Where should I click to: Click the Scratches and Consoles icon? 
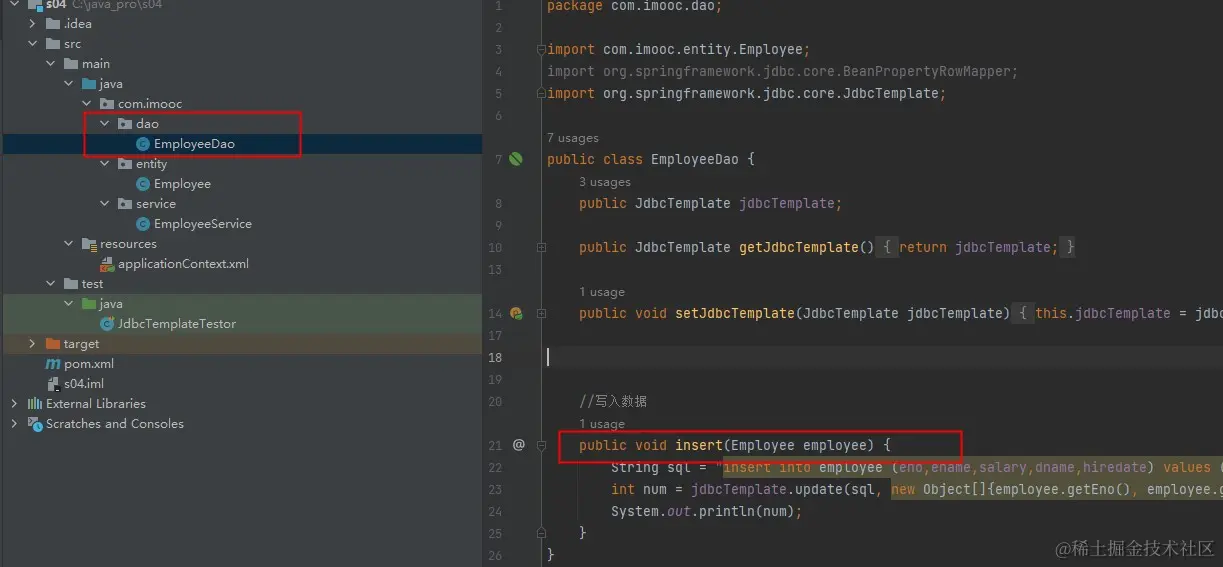[35, 424]
